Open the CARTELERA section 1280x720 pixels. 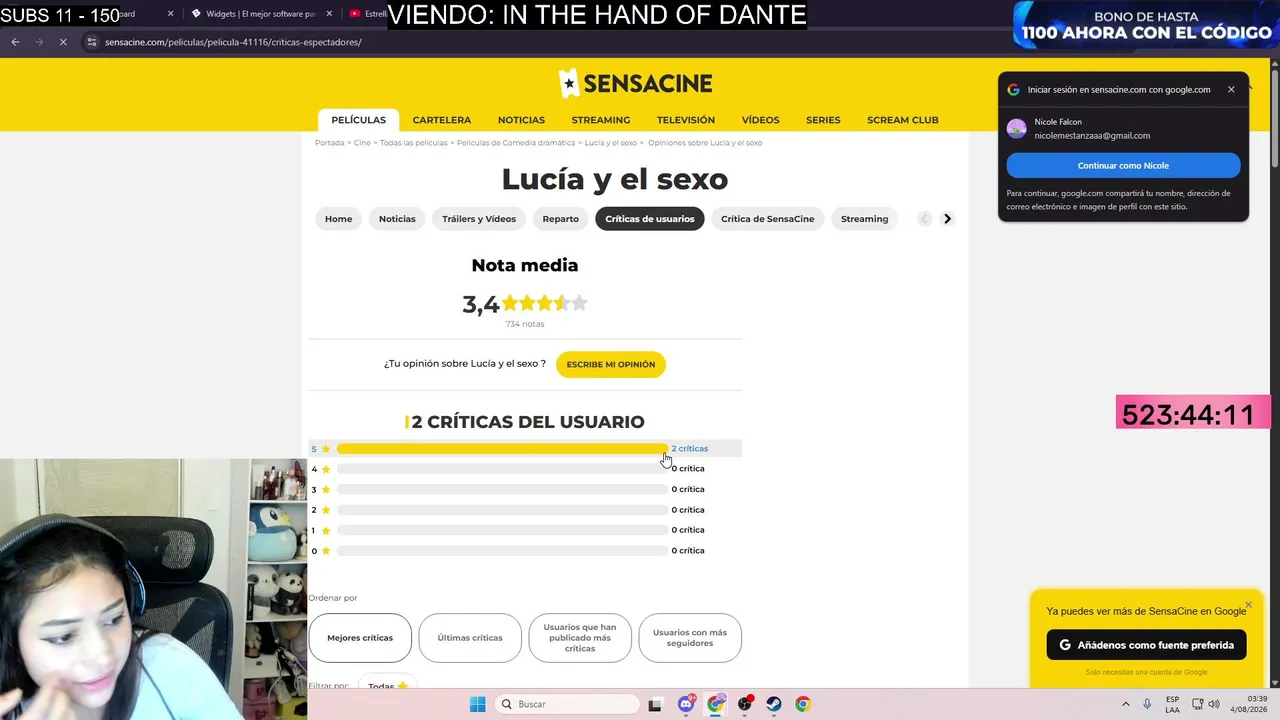click(x=442, y=120)
